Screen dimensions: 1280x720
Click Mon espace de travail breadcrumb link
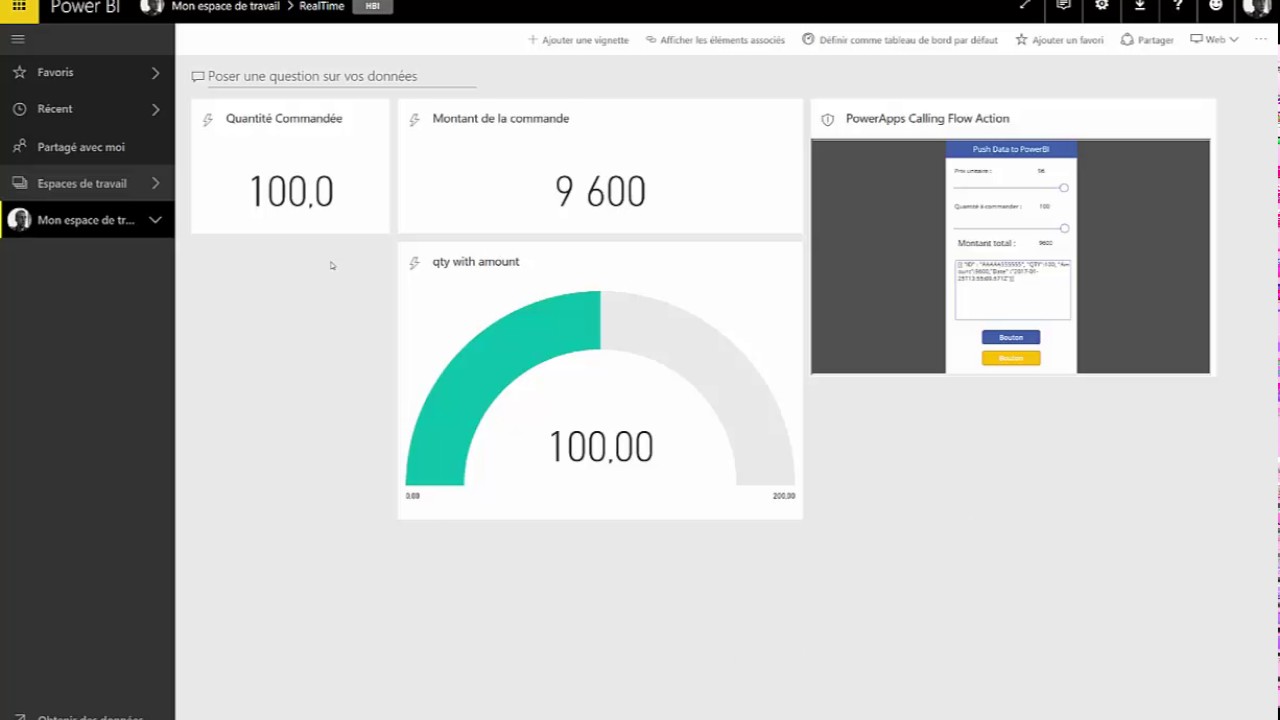coord(225,6)
